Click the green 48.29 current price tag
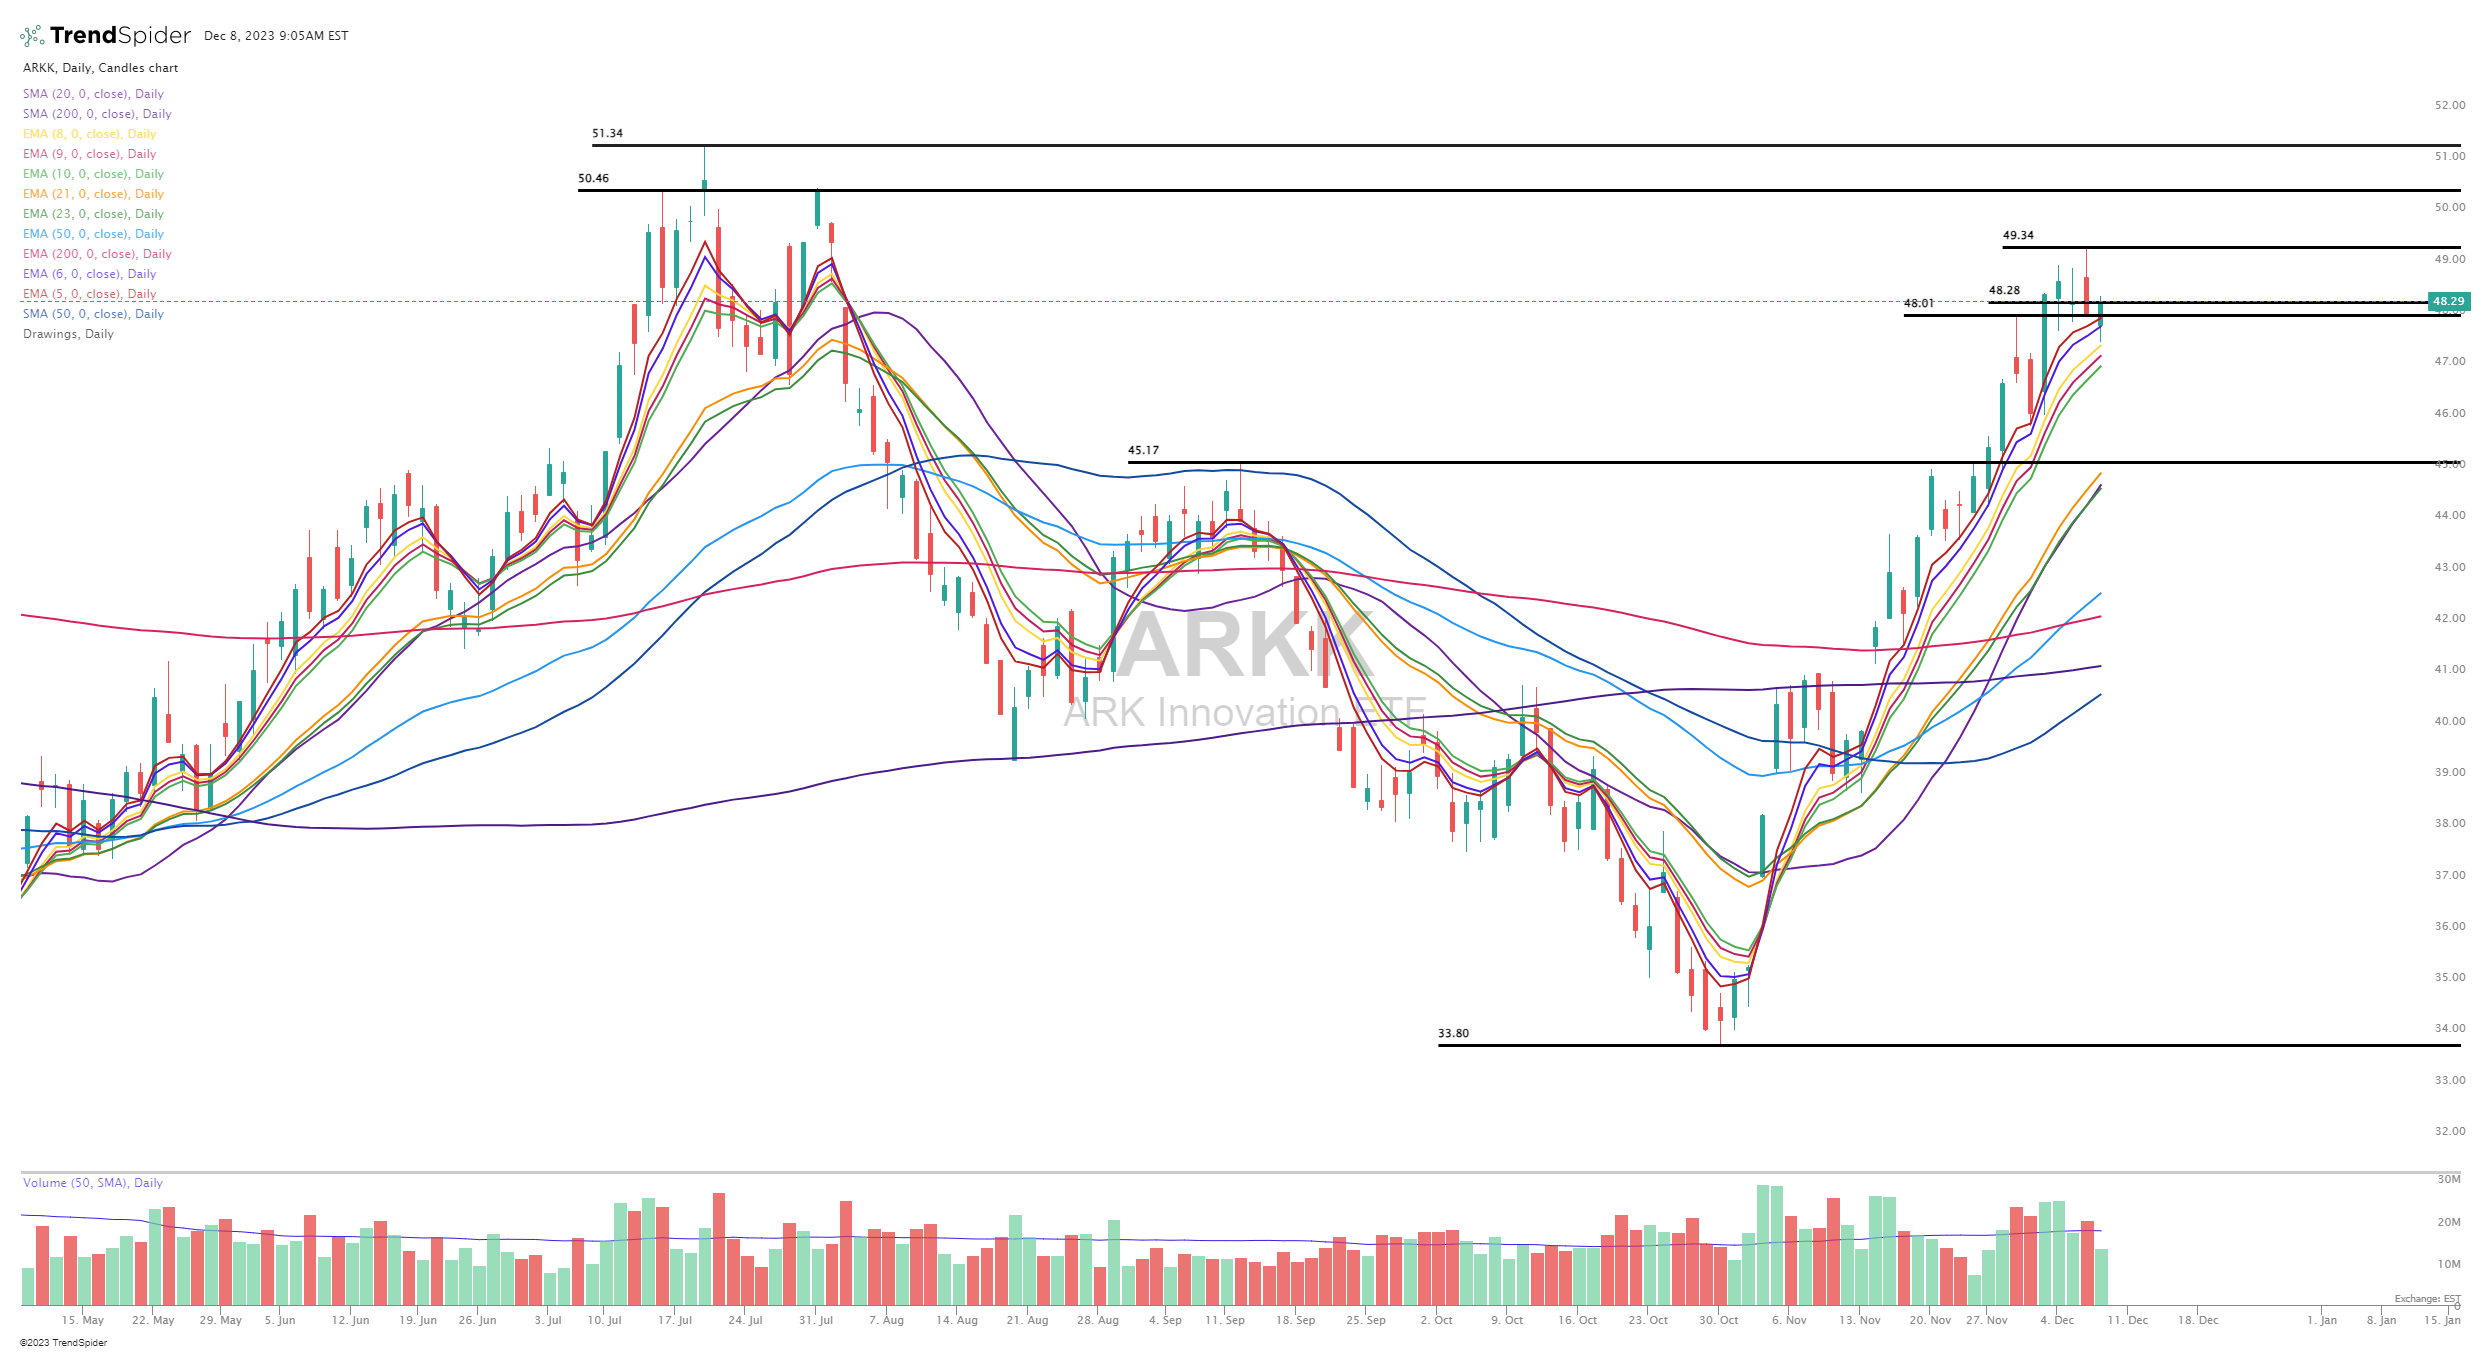Screen dimensions: 2491x1352 tap(2449, 301)
